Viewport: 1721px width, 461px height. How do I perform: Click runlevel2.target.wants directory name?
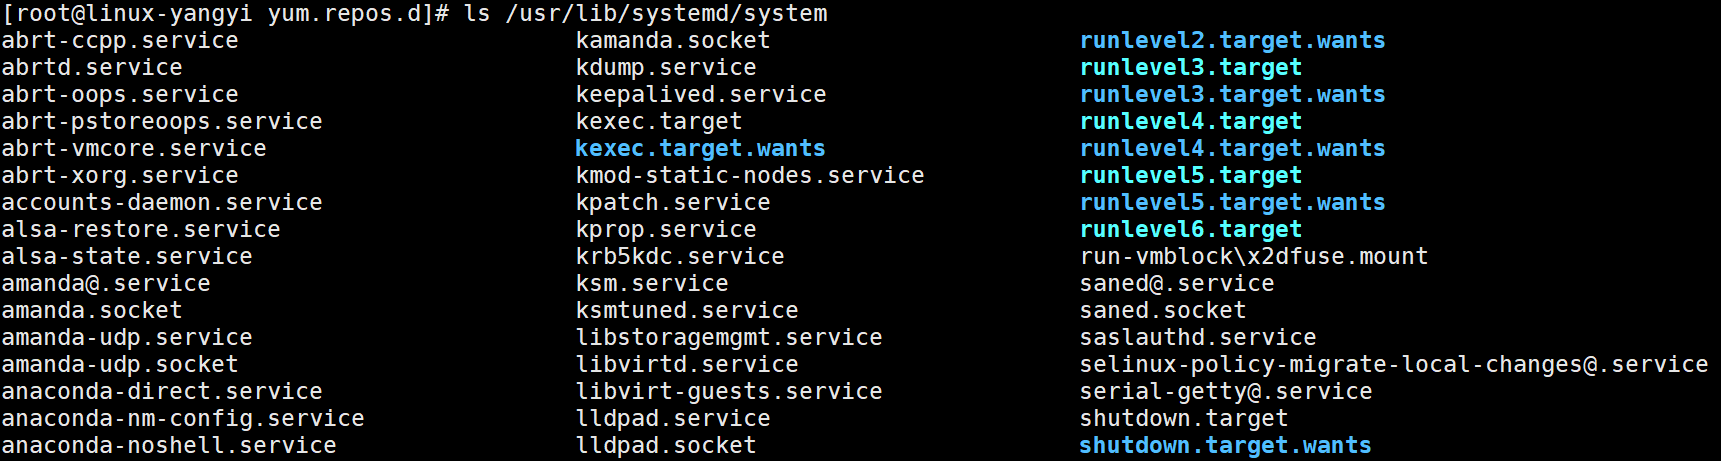[x=1232, y=41]
